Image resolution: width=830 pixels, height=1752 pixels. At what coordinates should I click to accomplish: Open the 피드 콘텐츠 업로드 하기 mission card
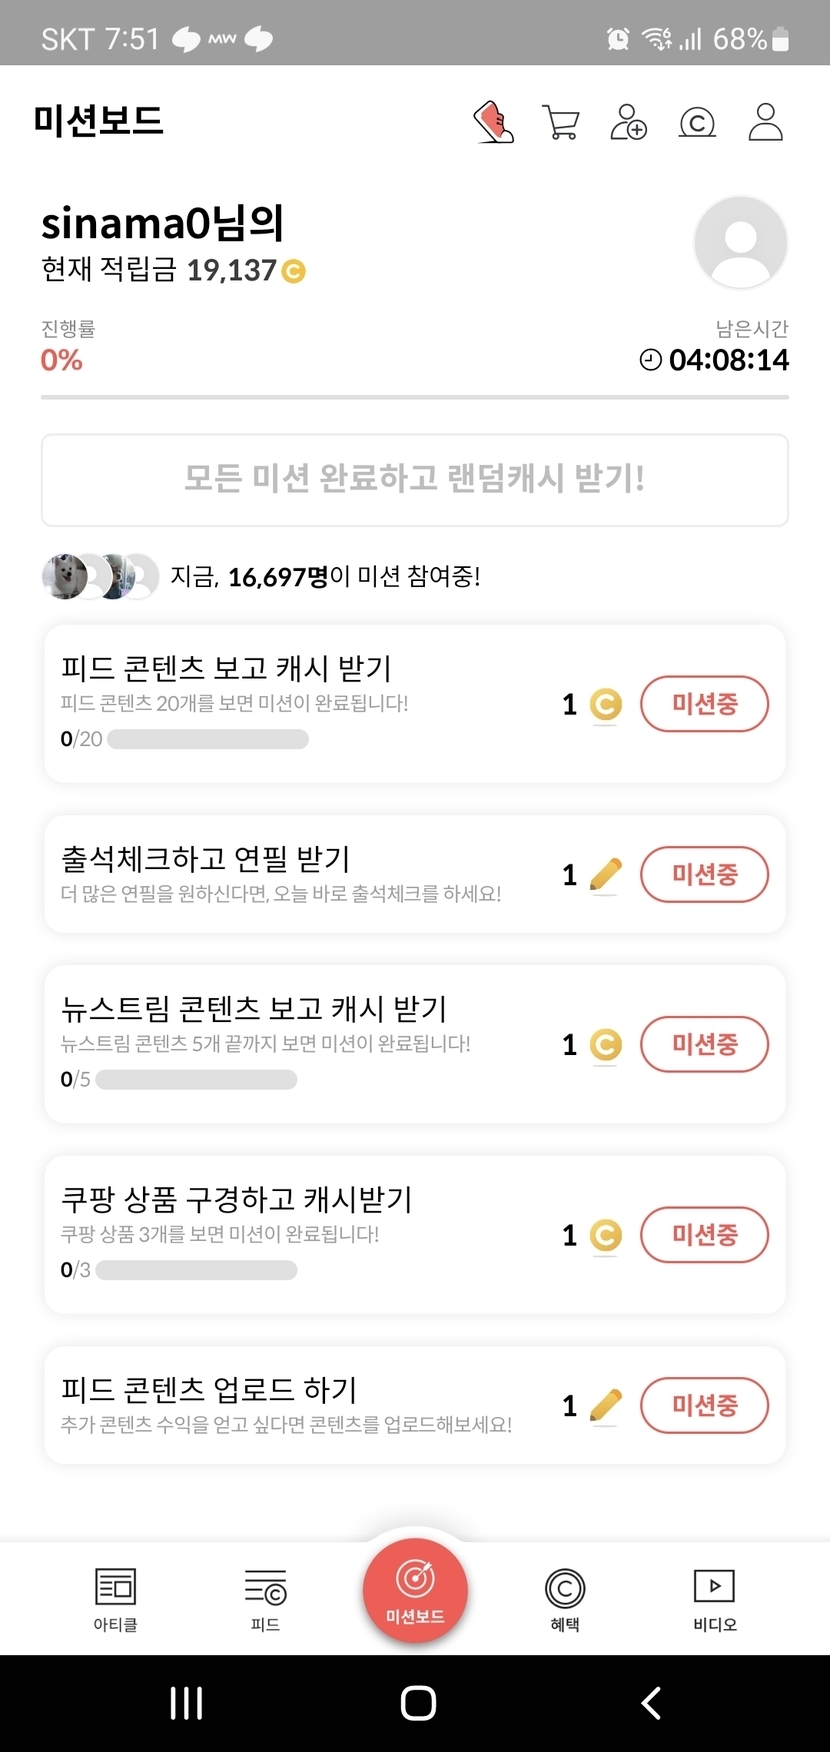click(300, 1405)
